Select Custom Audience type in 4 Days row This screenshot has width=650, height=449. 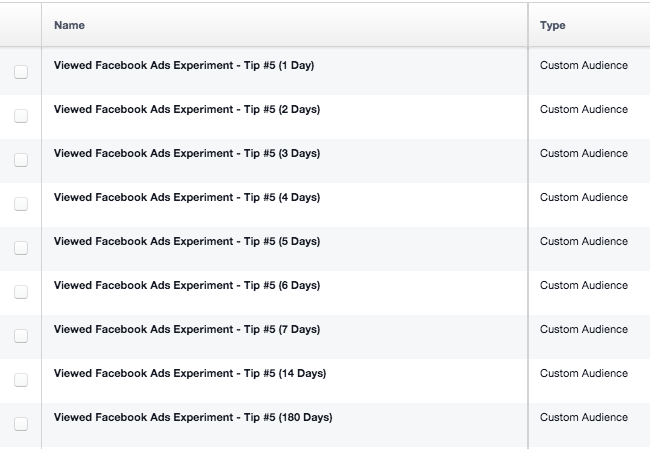tap(584, 197)
